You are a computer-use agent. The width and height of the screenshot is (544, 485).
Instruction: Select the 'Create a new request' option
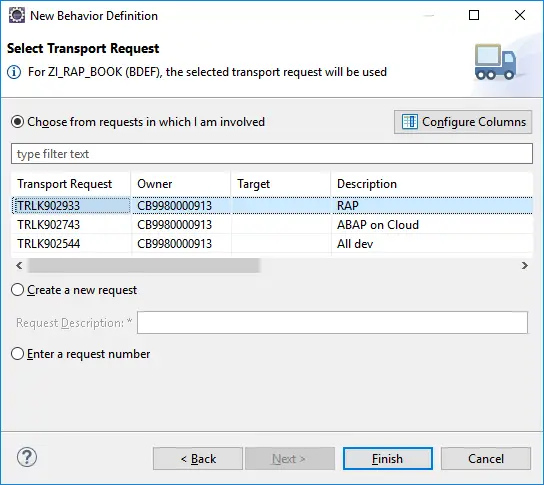tap(17, 290)
